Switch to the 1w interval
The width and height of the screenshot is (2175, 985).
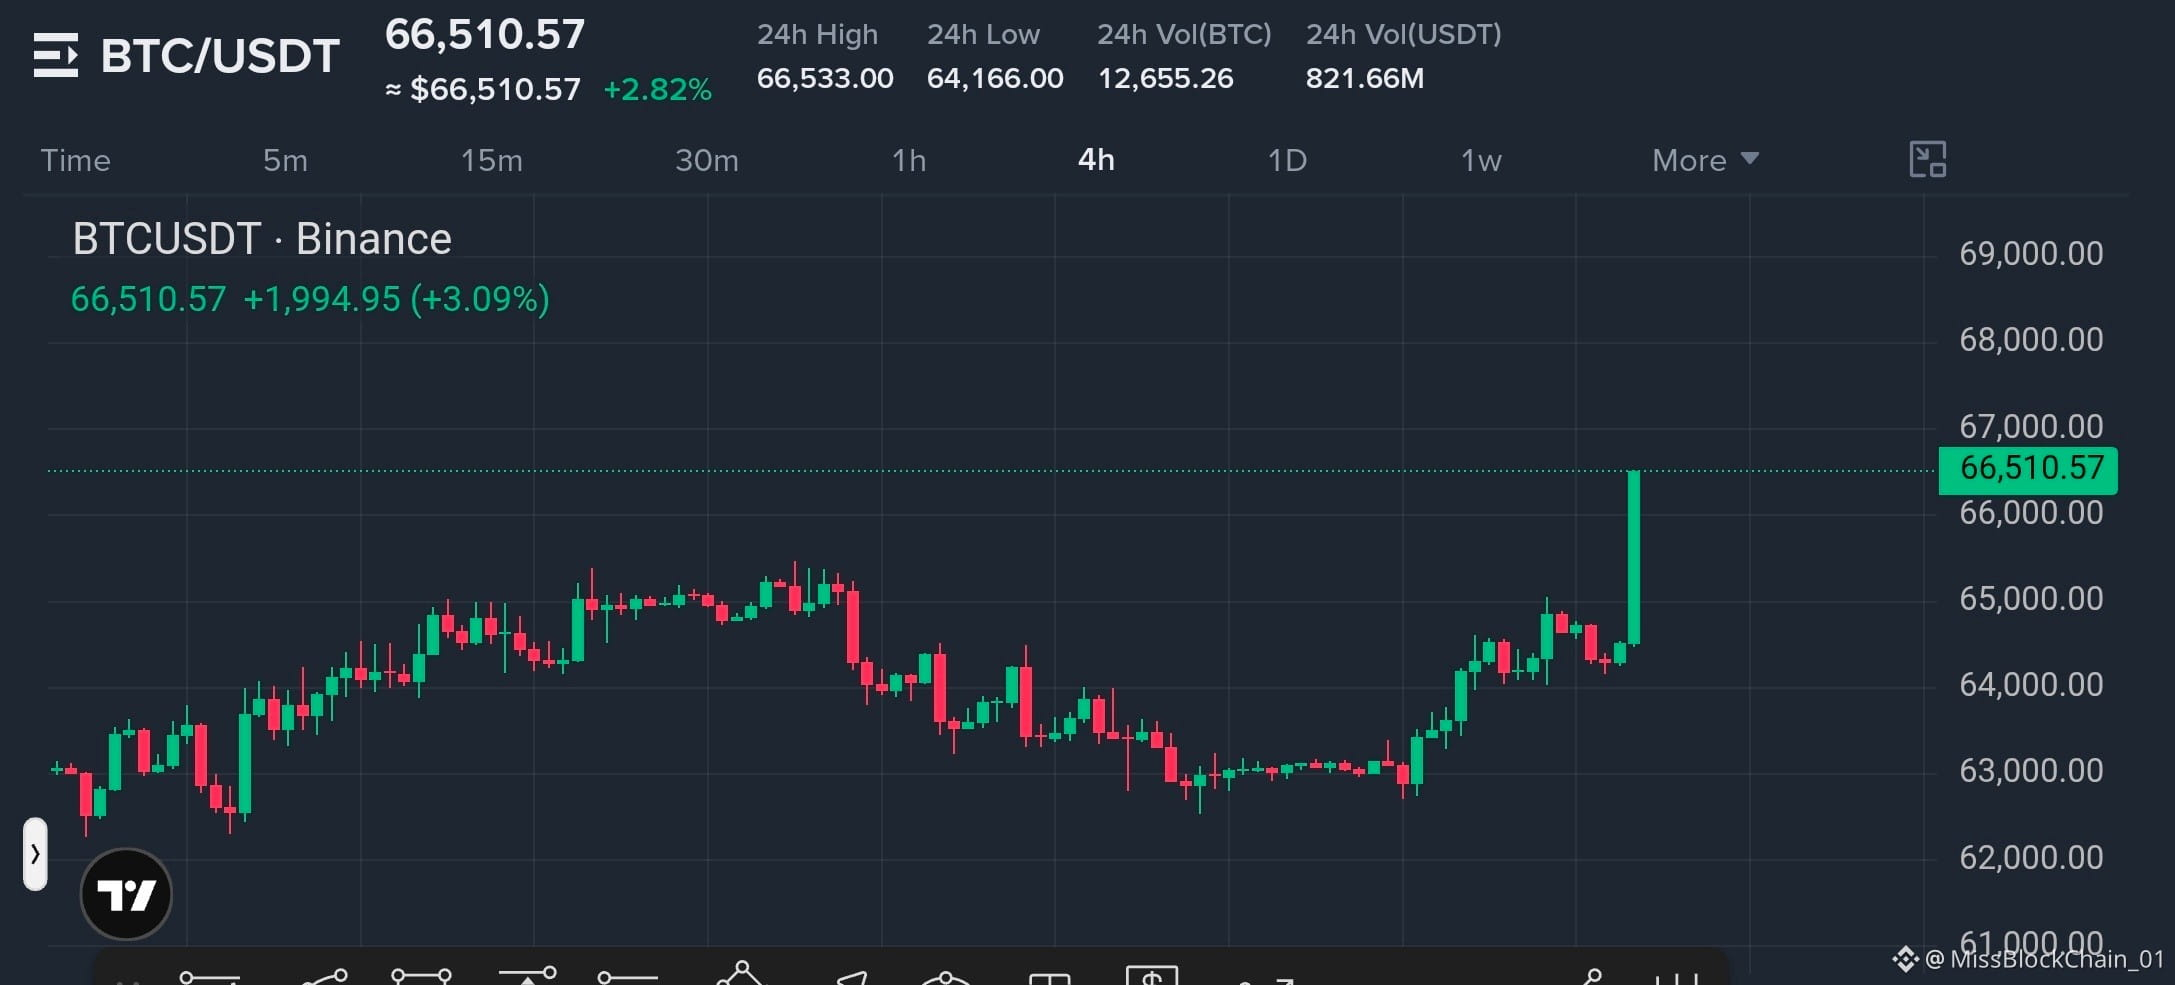(1481, 160)
